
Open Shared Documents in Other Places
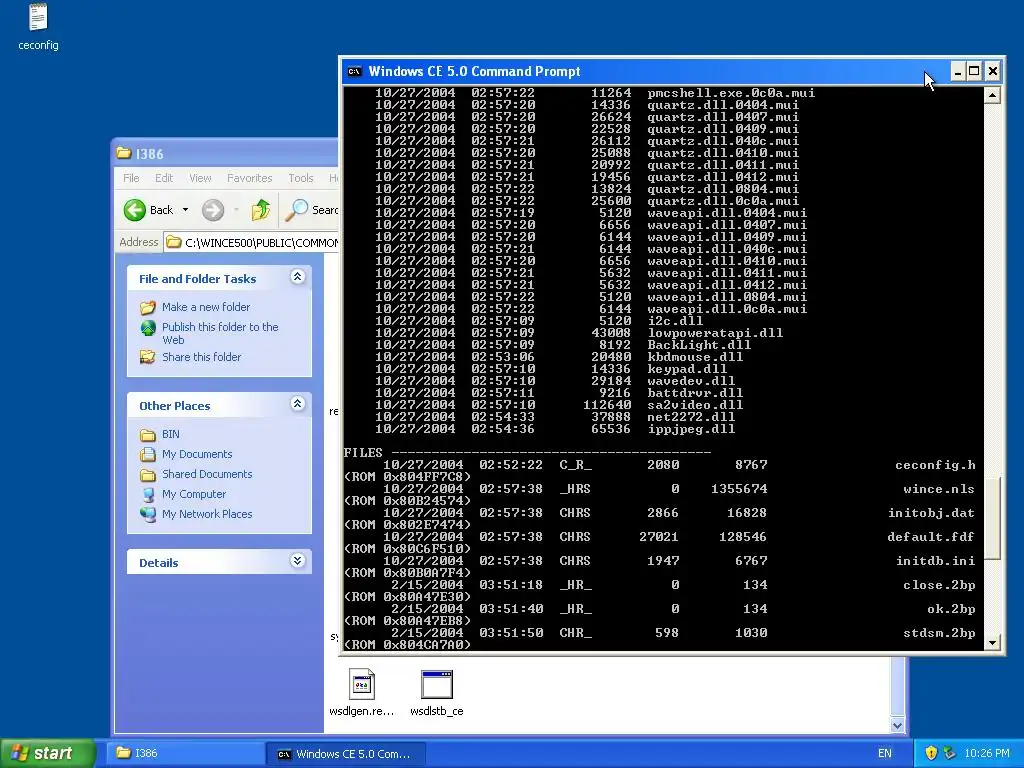click(207, 474)
